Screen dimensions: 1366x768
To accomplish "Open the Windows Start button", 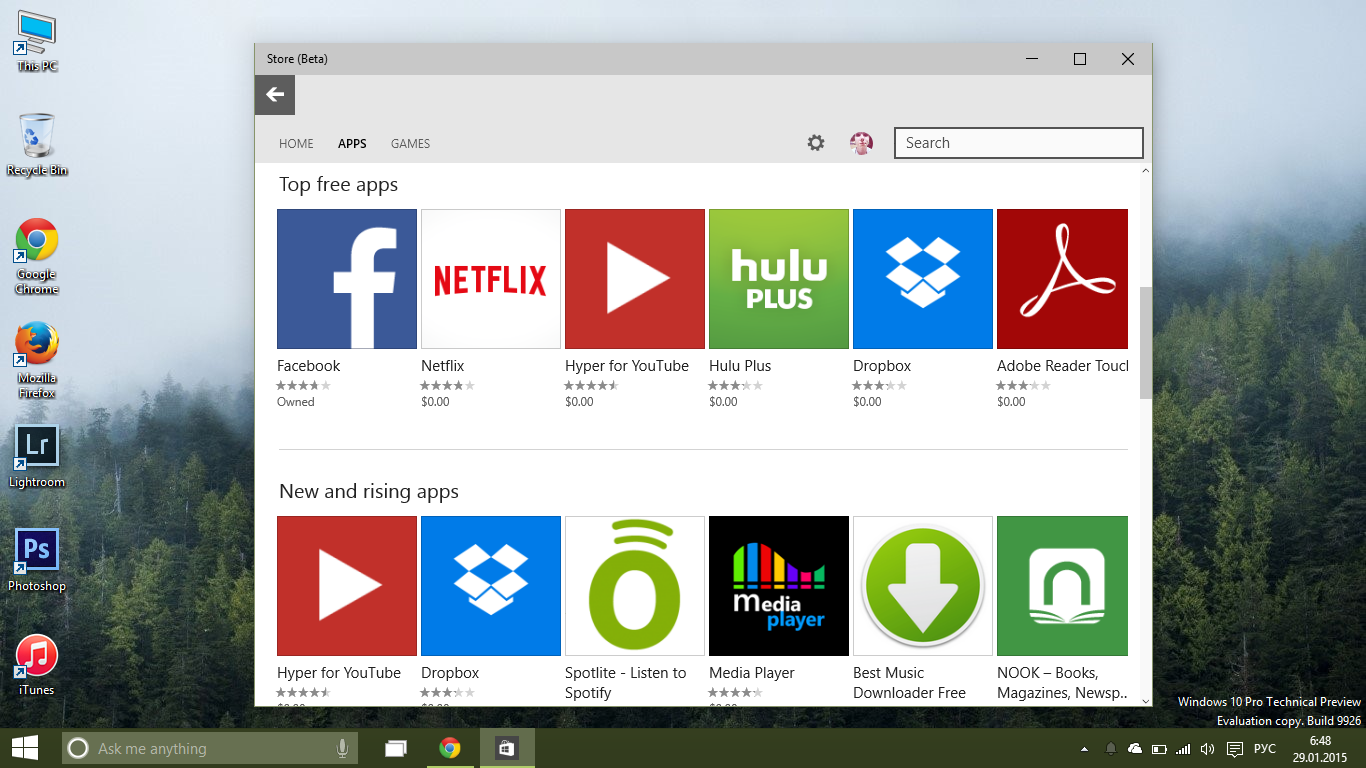I will [x=24, y=748].
